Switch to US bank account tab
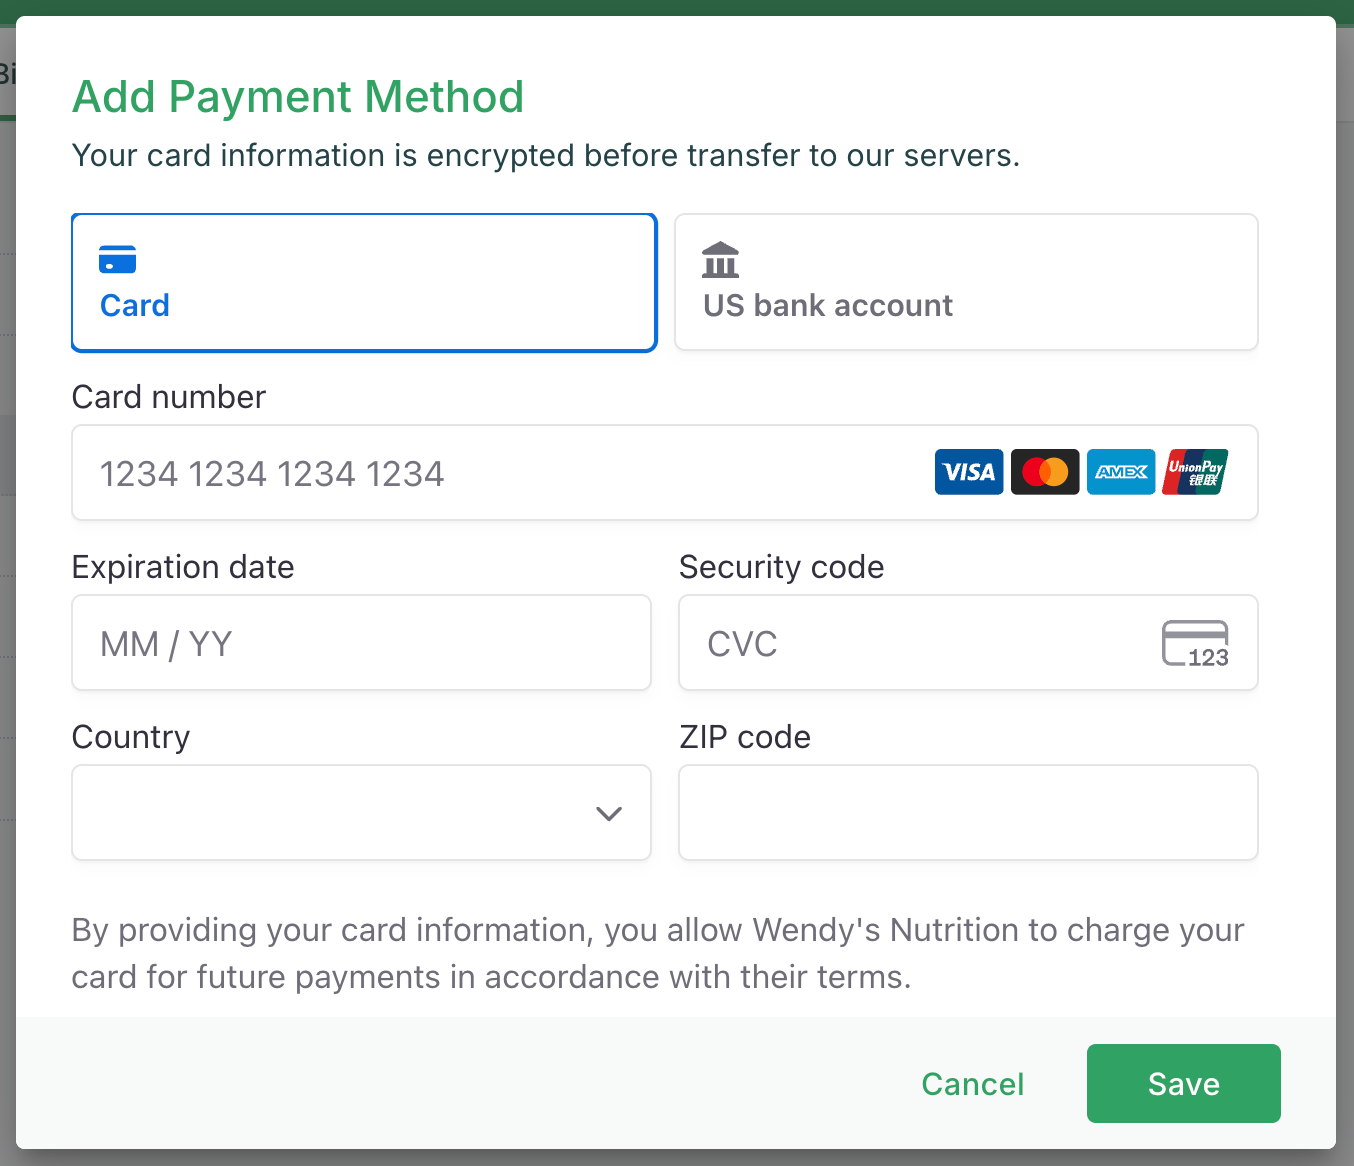 click(966, 282)
